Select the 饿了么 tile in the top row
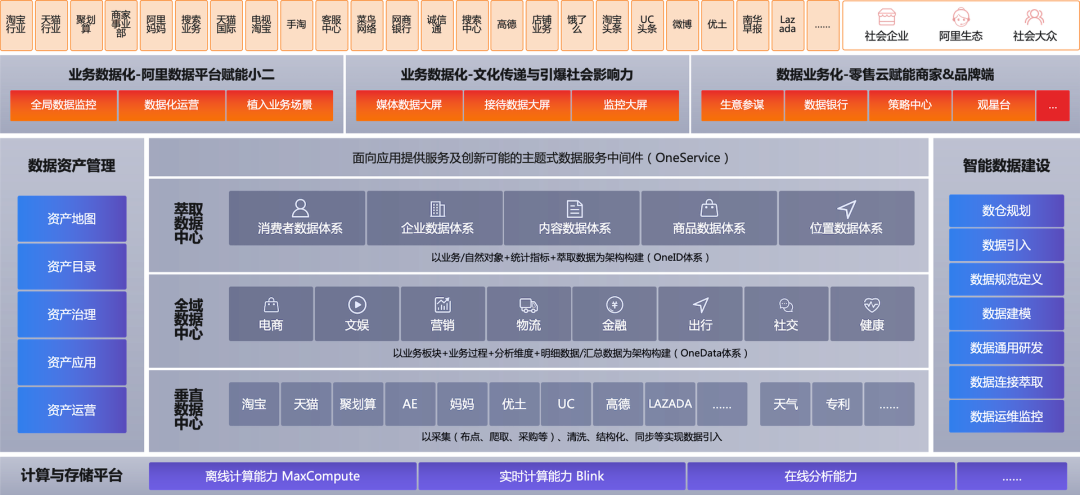 tap(577, 25)
